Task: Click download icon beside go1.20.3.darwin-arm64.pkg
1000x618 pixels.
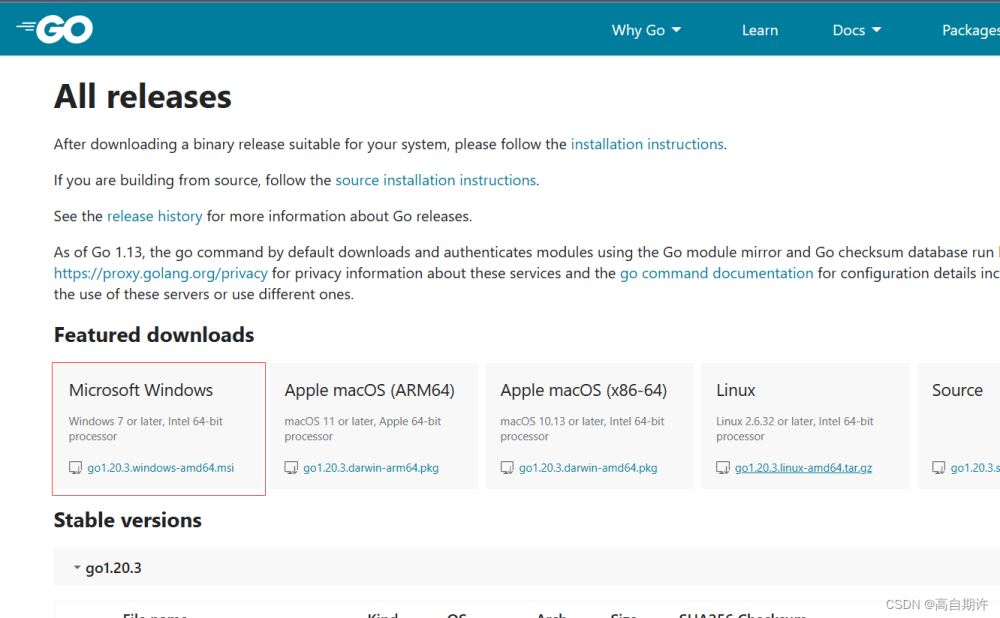Action: tap(291, 467)
